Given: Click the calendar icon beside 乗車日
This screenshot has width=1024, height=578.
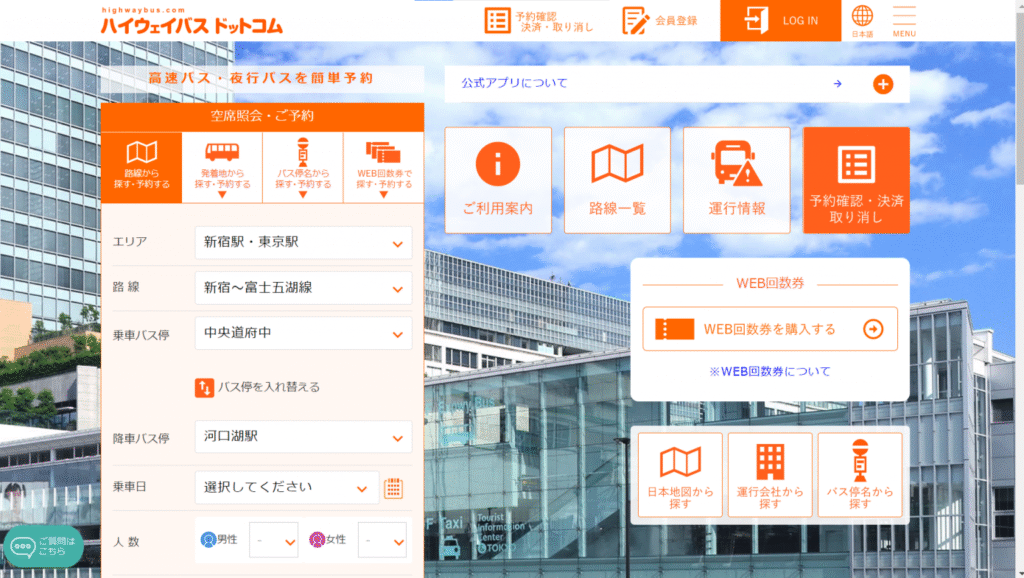Looking at the screenshot, I should click(x=394, y=488).
